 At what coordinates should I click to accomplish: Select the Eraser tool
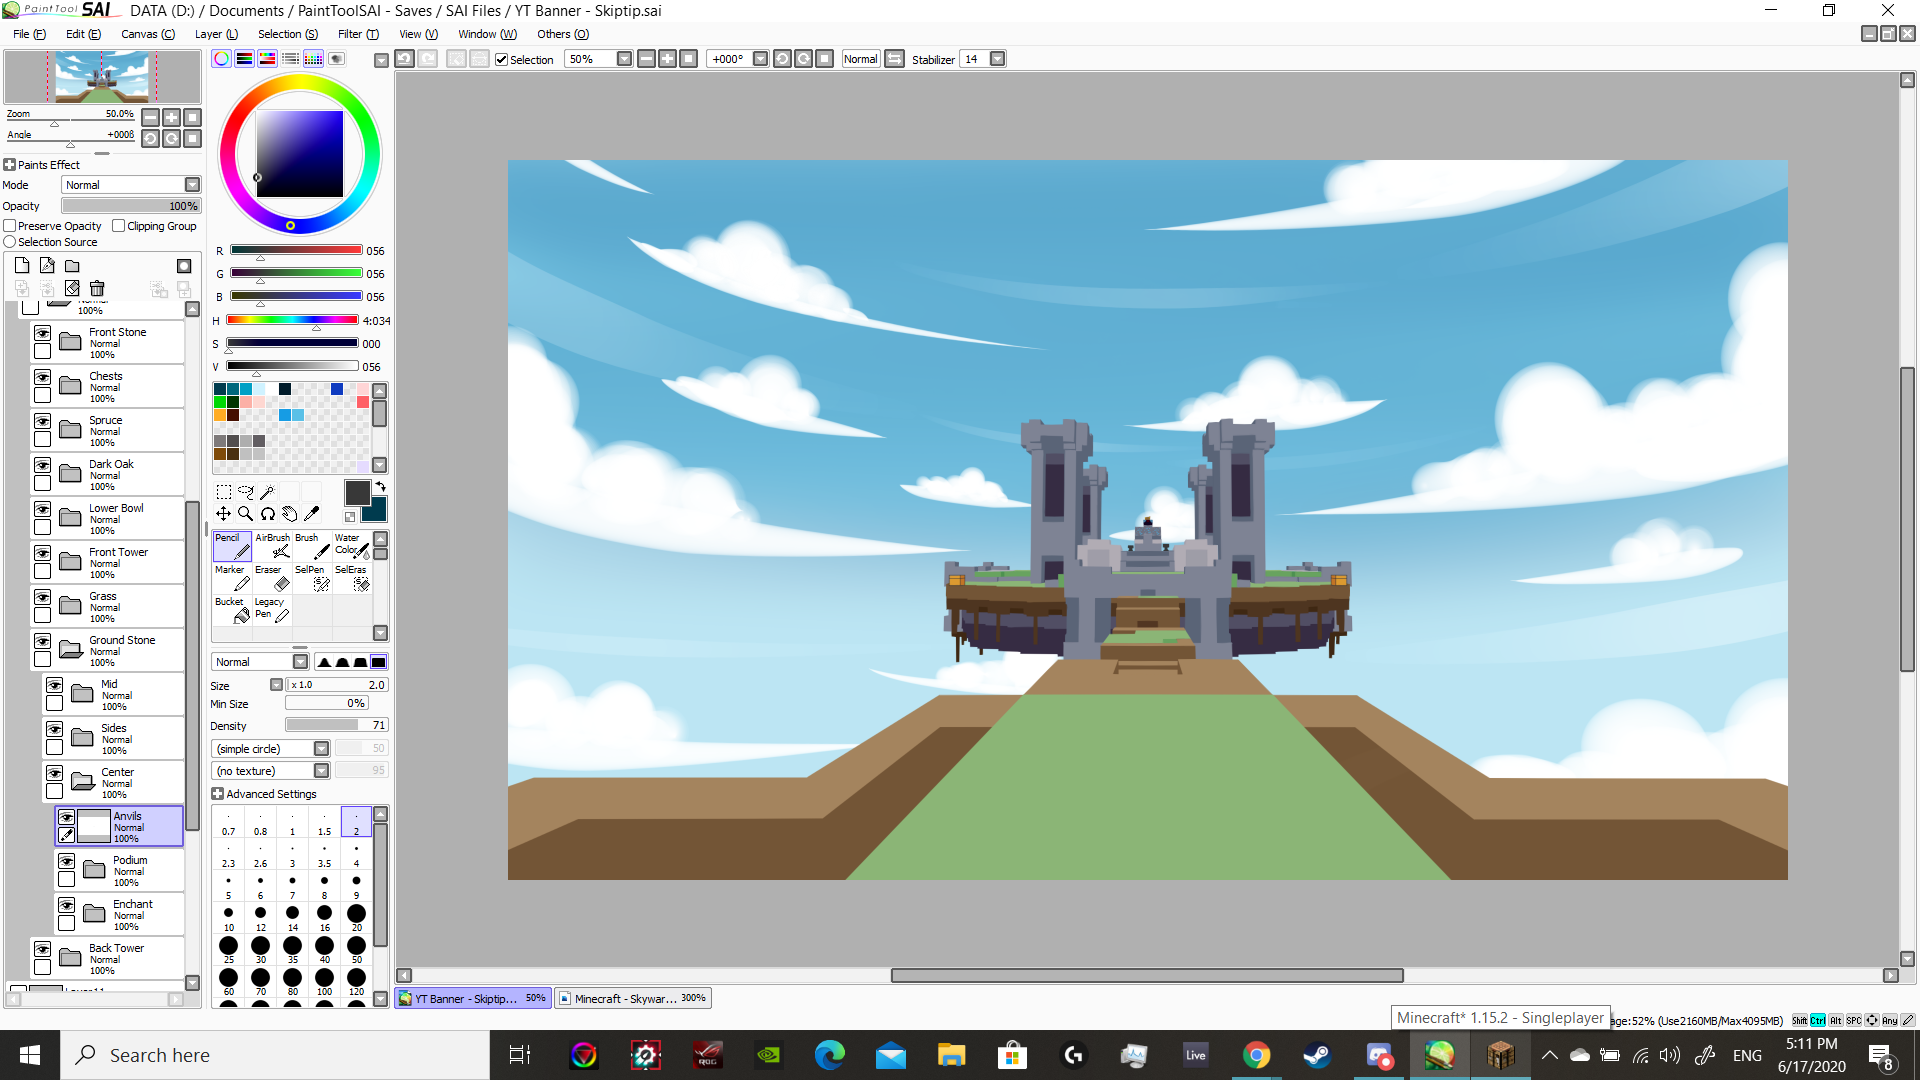(x=272, y=578)
